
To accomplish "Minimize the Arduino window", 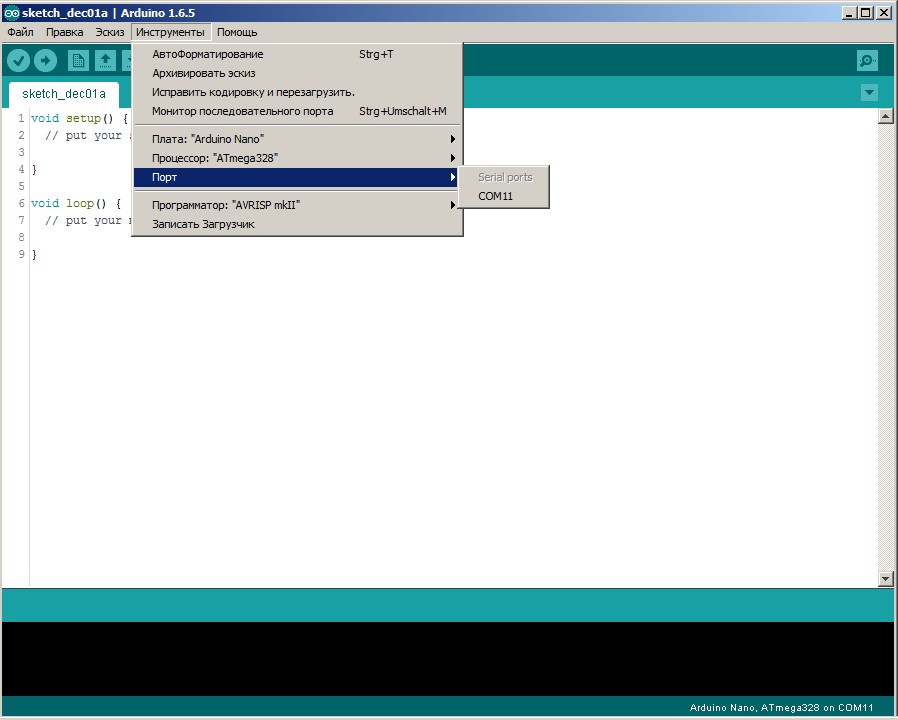I will click(849, 13).
